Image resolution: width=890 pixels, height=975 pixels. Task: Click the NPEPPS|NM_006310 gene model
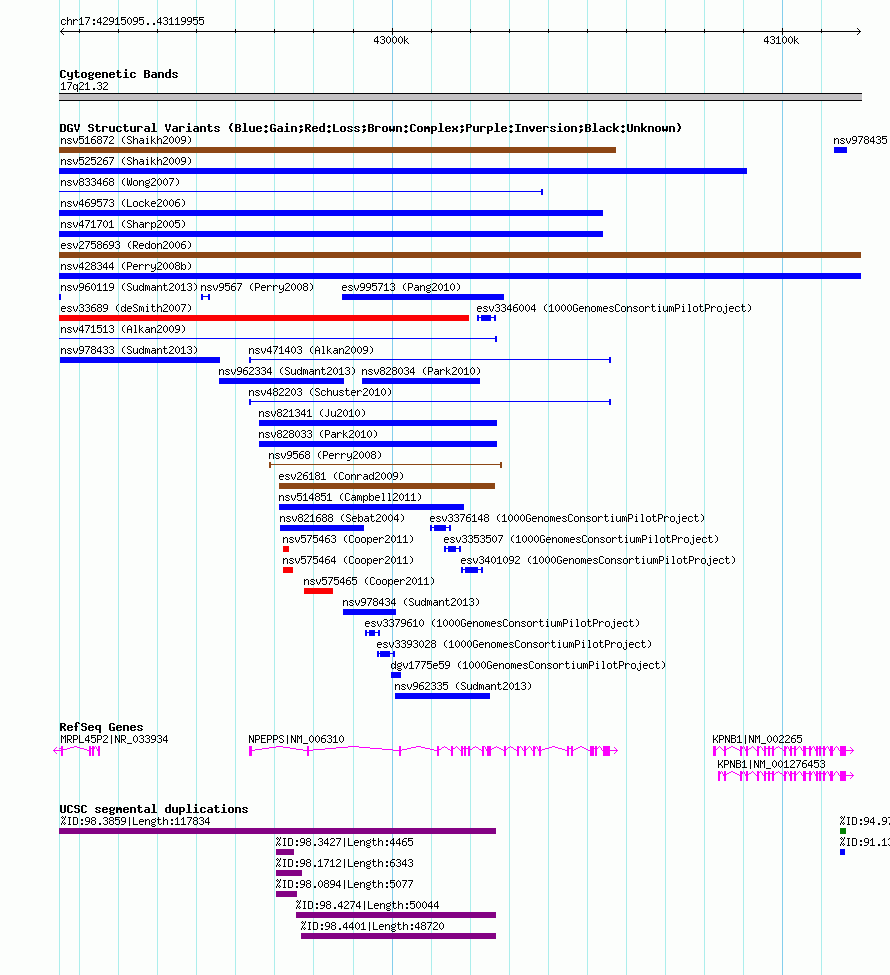point(433,751)
